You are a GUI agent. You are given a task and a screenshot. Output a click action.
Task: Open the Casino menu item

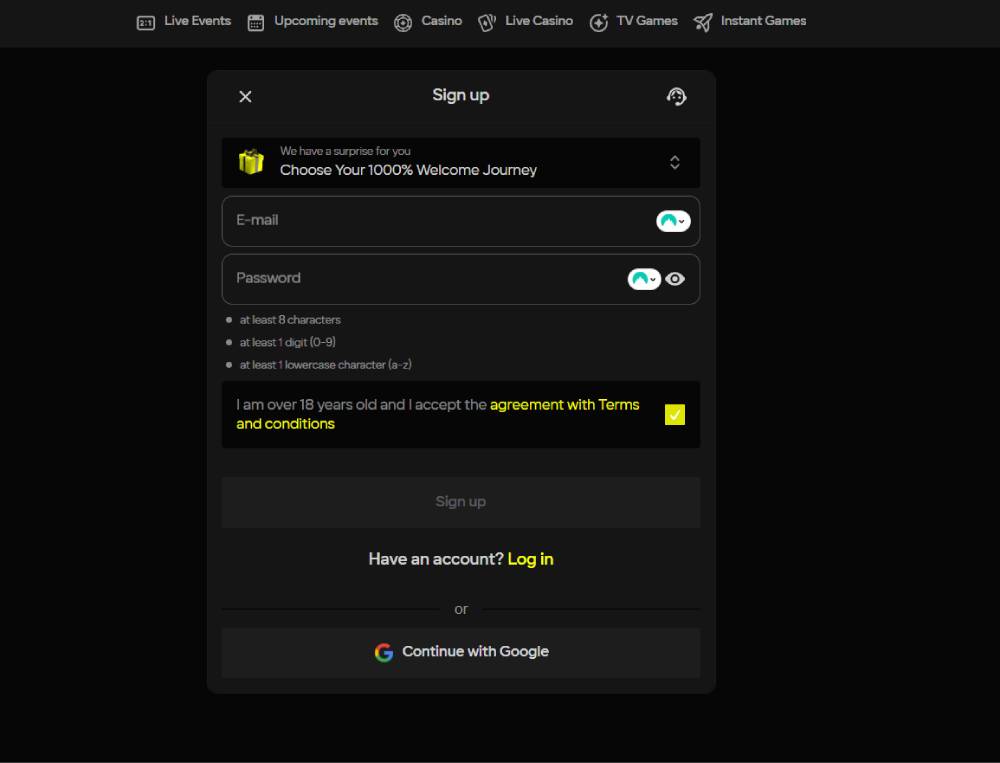point(441,21)
